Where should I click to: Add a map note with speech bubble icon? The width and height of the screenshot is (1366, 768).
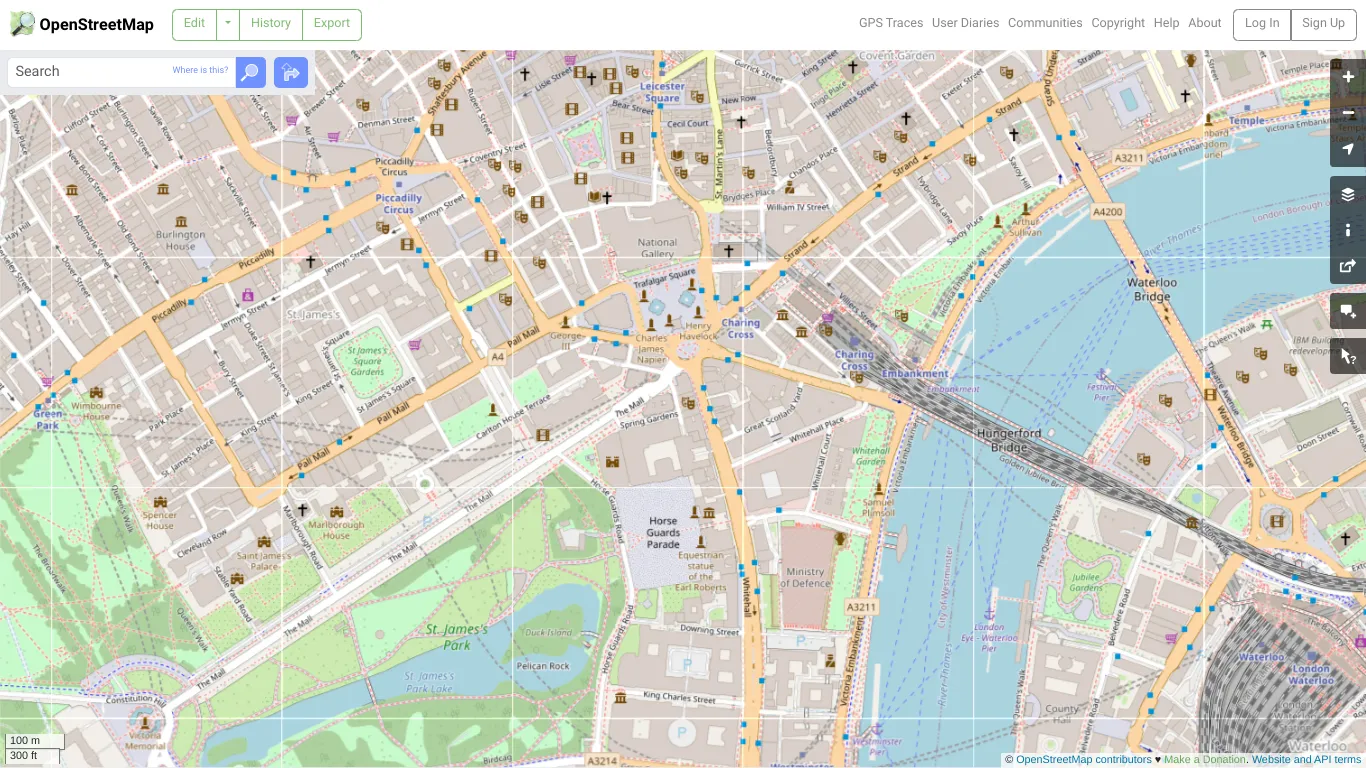click(1347, 311)
